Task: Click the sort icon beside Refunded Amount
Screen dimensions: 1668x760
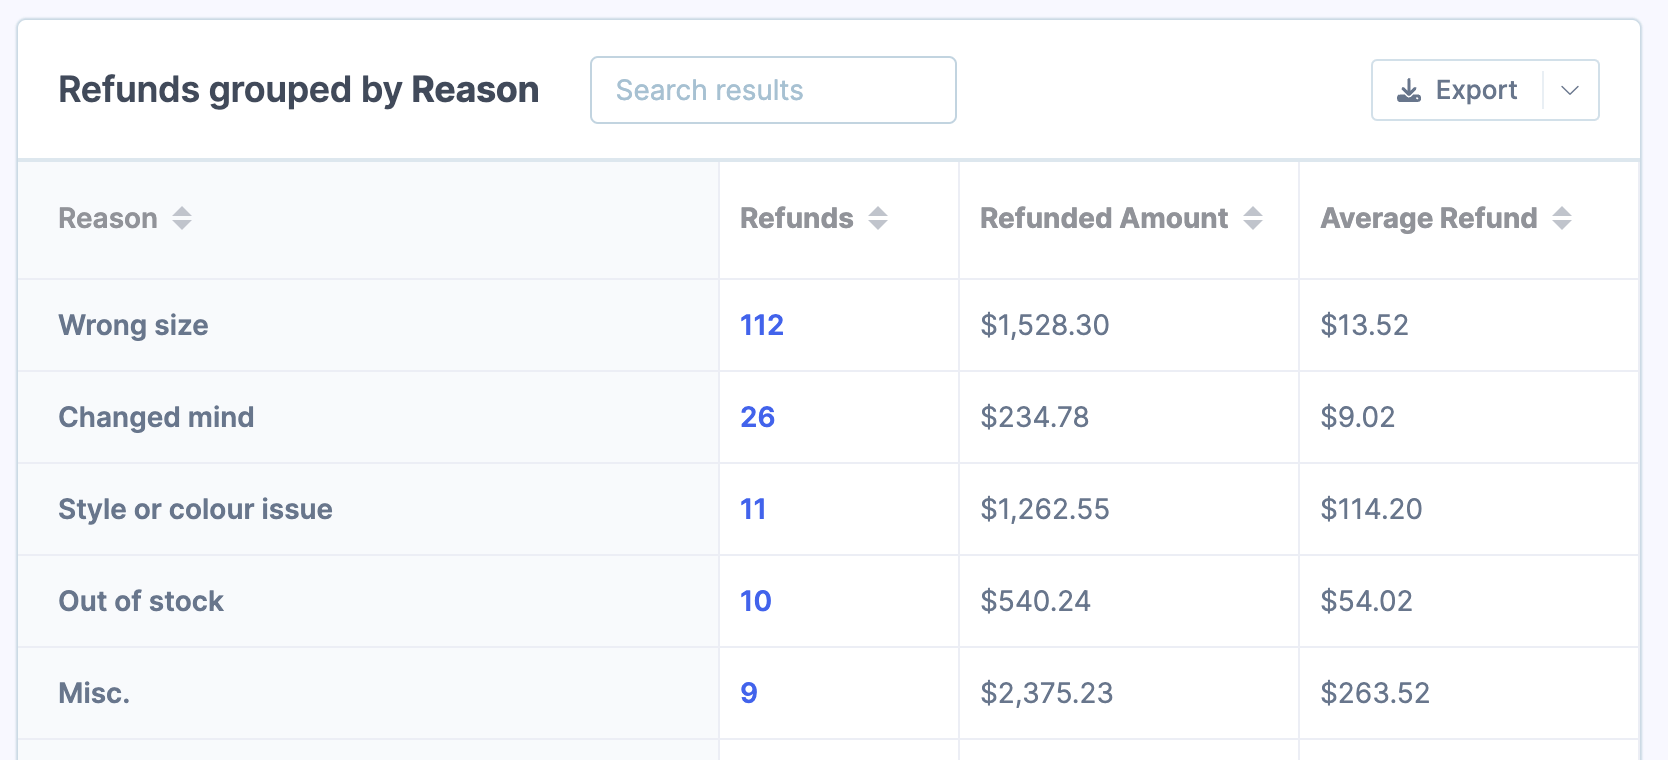Action: 1254,218
